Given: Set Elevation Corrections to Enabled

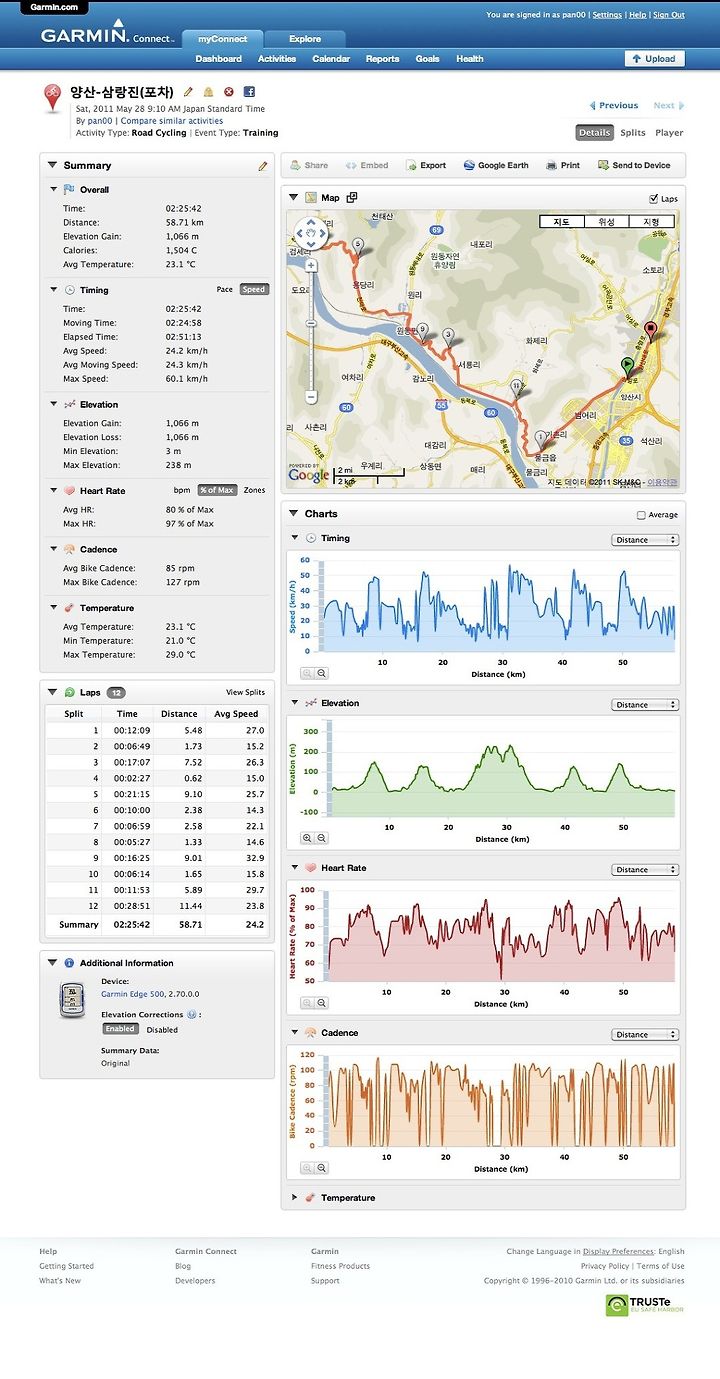Looking at the screenshot, I should coord(120,1029).
